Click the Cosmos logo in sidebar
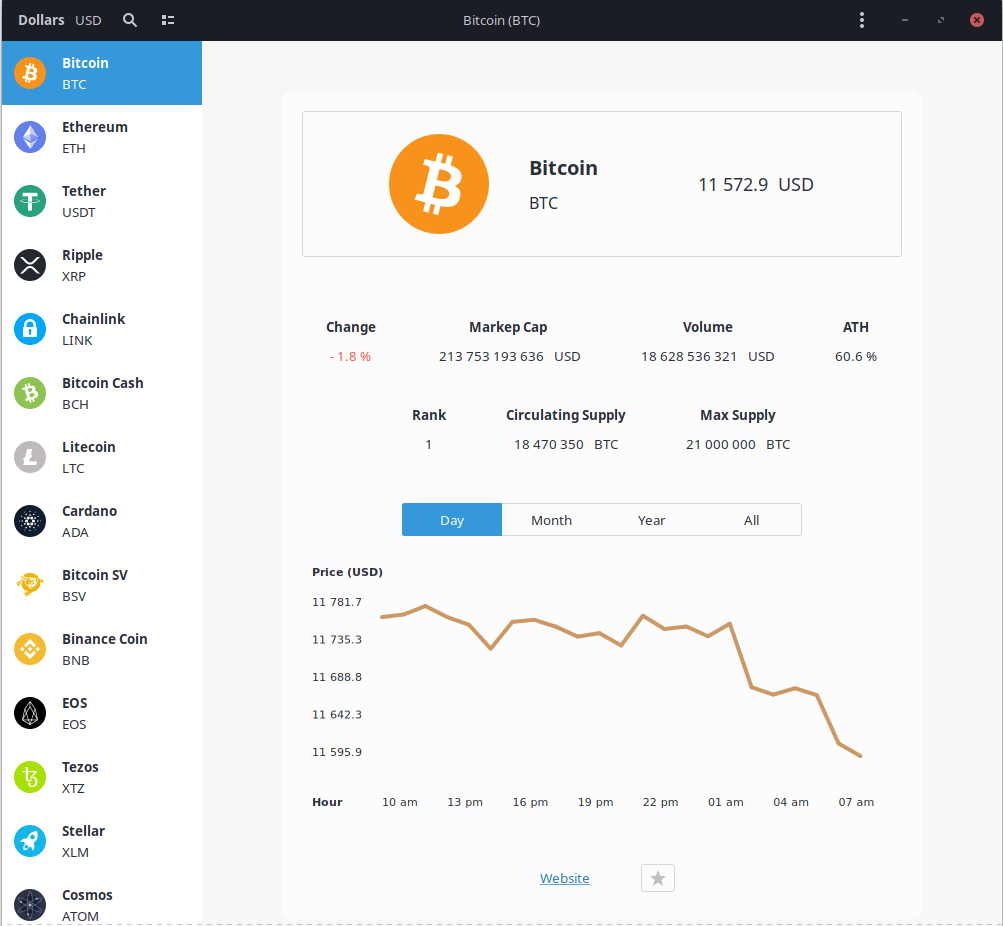This screenshot has width=1003, height=926. [x=30, y=904]
